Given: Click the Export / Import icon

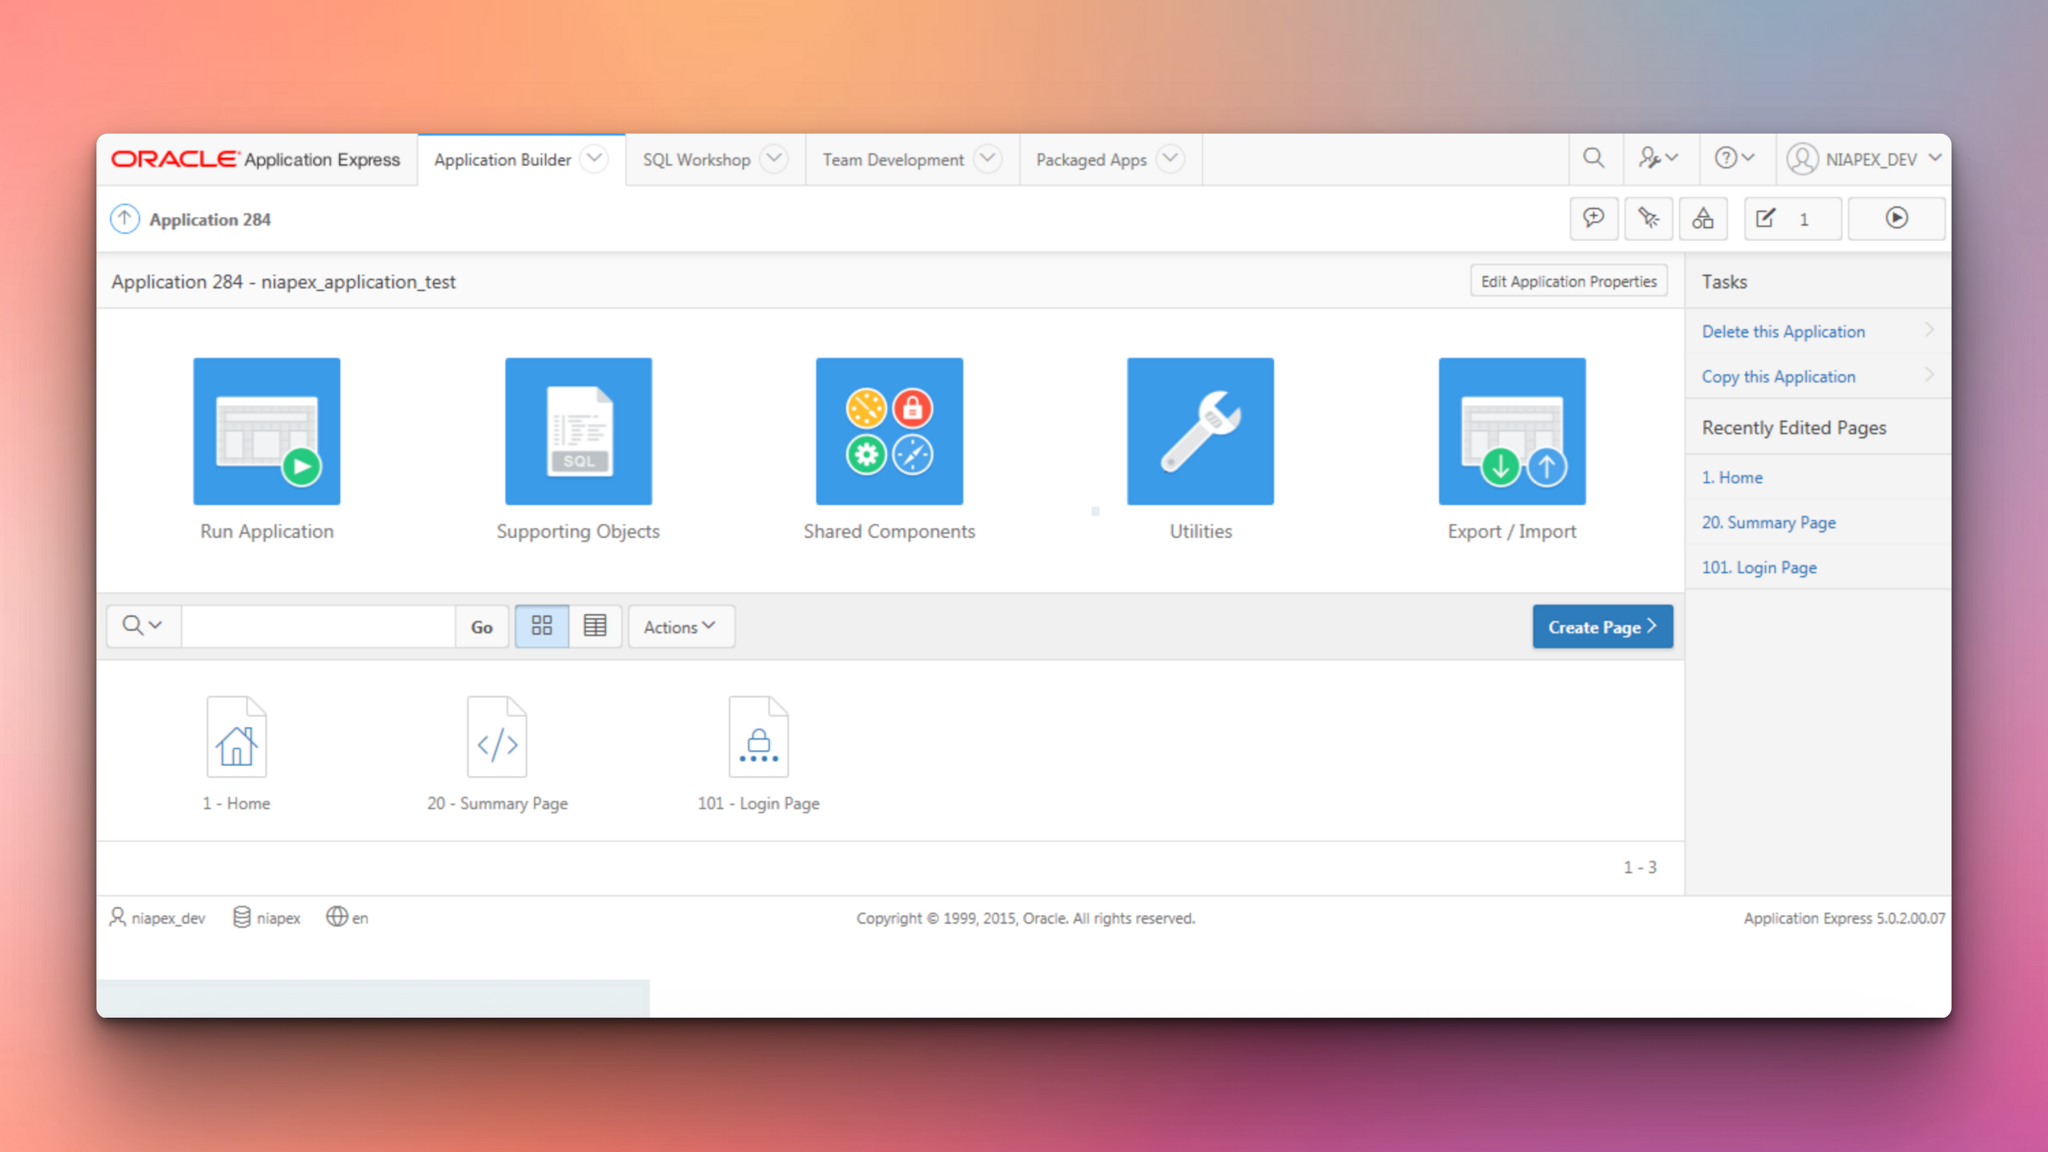Looking at the screenshot, I should [1511, 431].
